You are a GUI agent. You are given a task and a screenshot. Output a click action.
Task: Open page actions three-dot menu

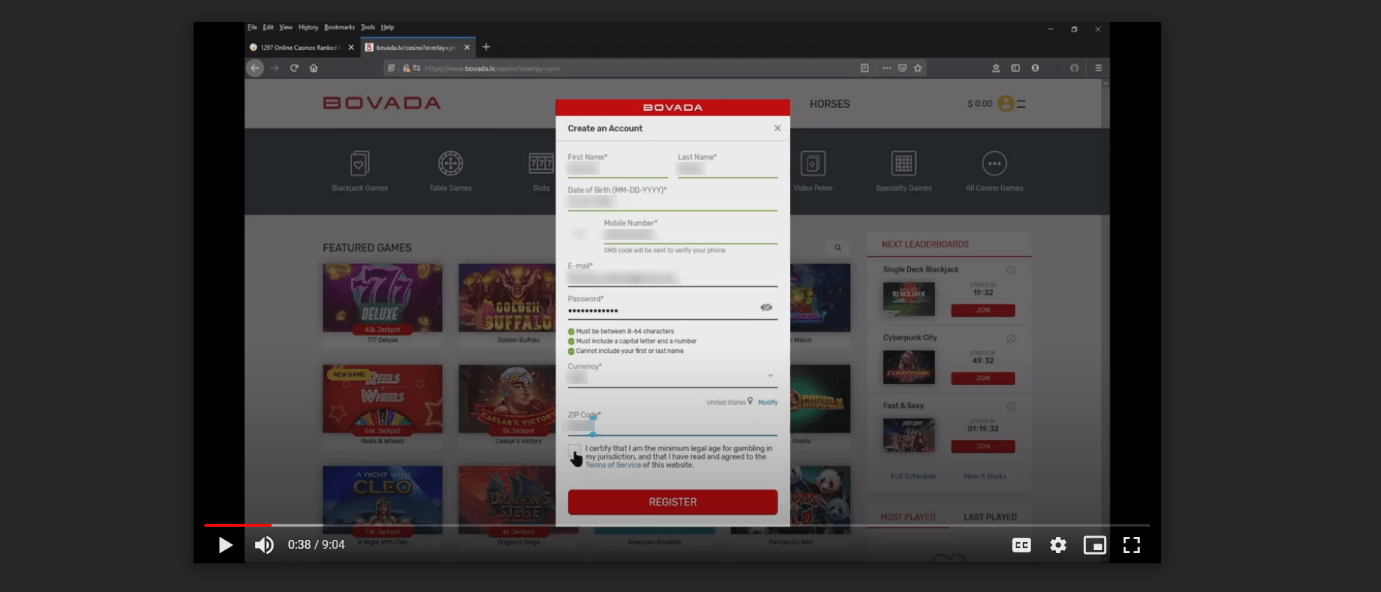(886, 68)
